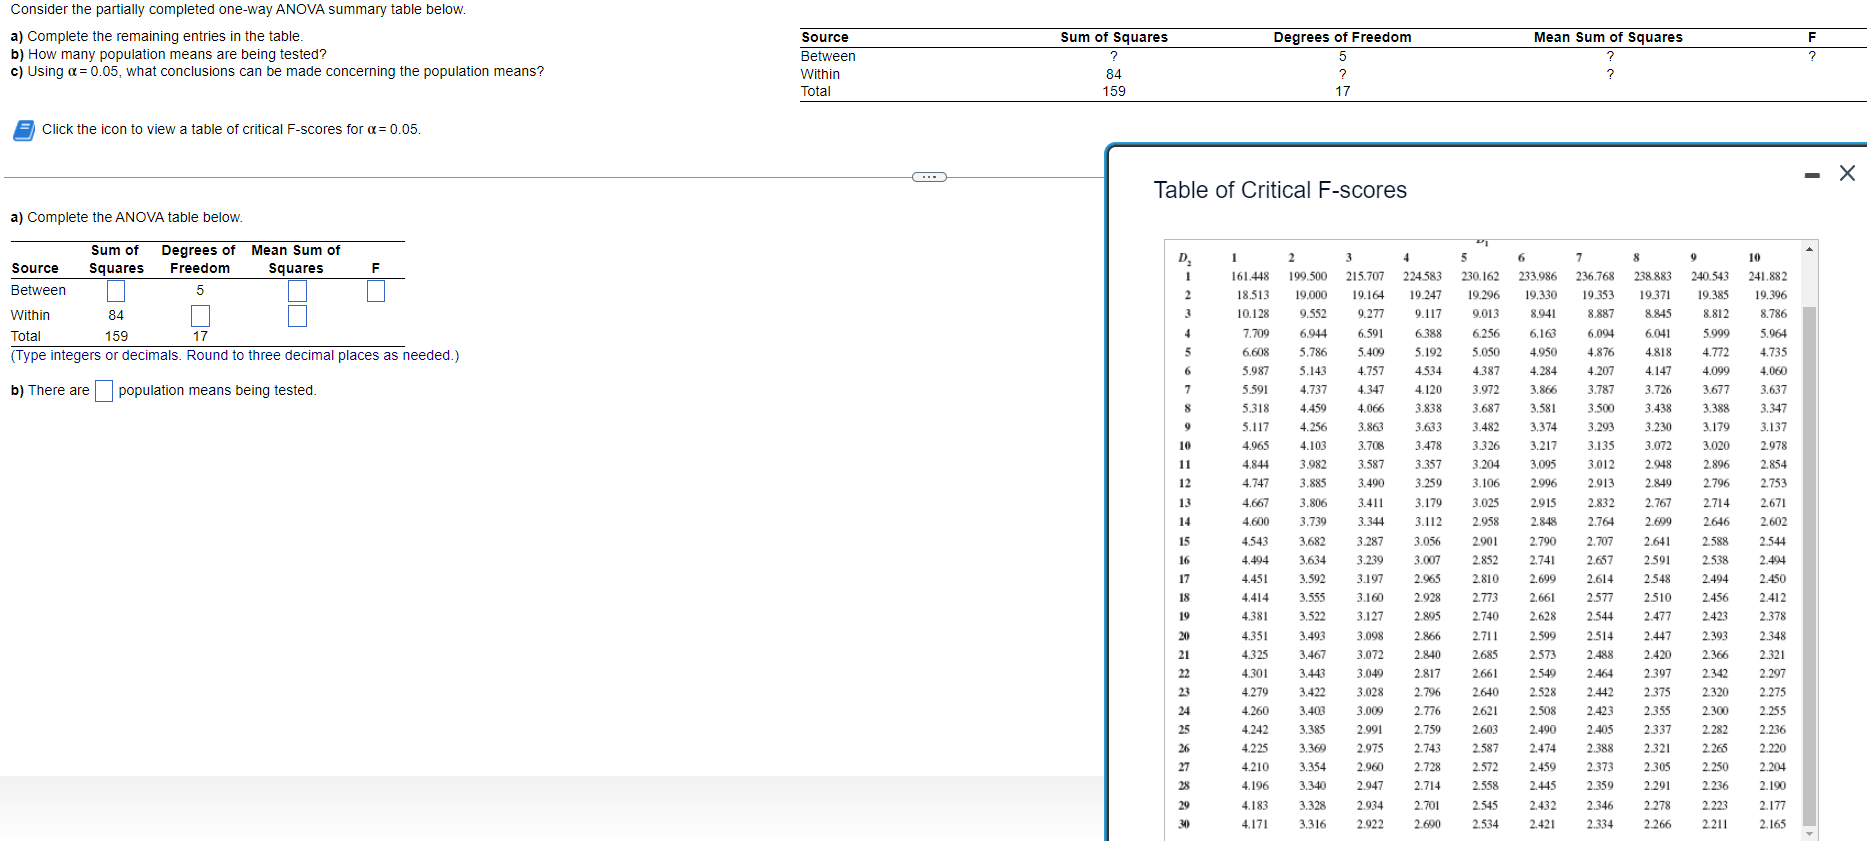The width and height of the screenshot is (1867, 841).
Task: Click the F-table value 2.978
Action: (1774, 446)
